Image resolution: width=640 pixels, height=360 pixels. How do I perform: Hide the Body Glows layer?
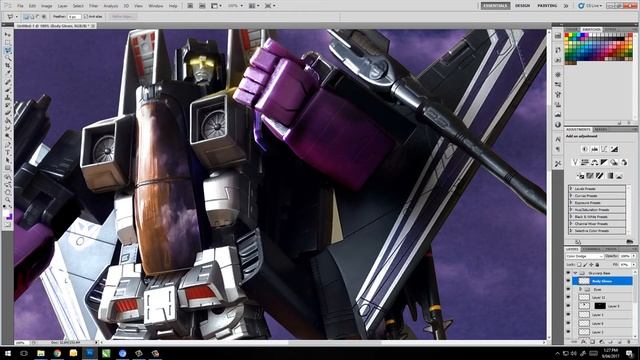(568, 281)
